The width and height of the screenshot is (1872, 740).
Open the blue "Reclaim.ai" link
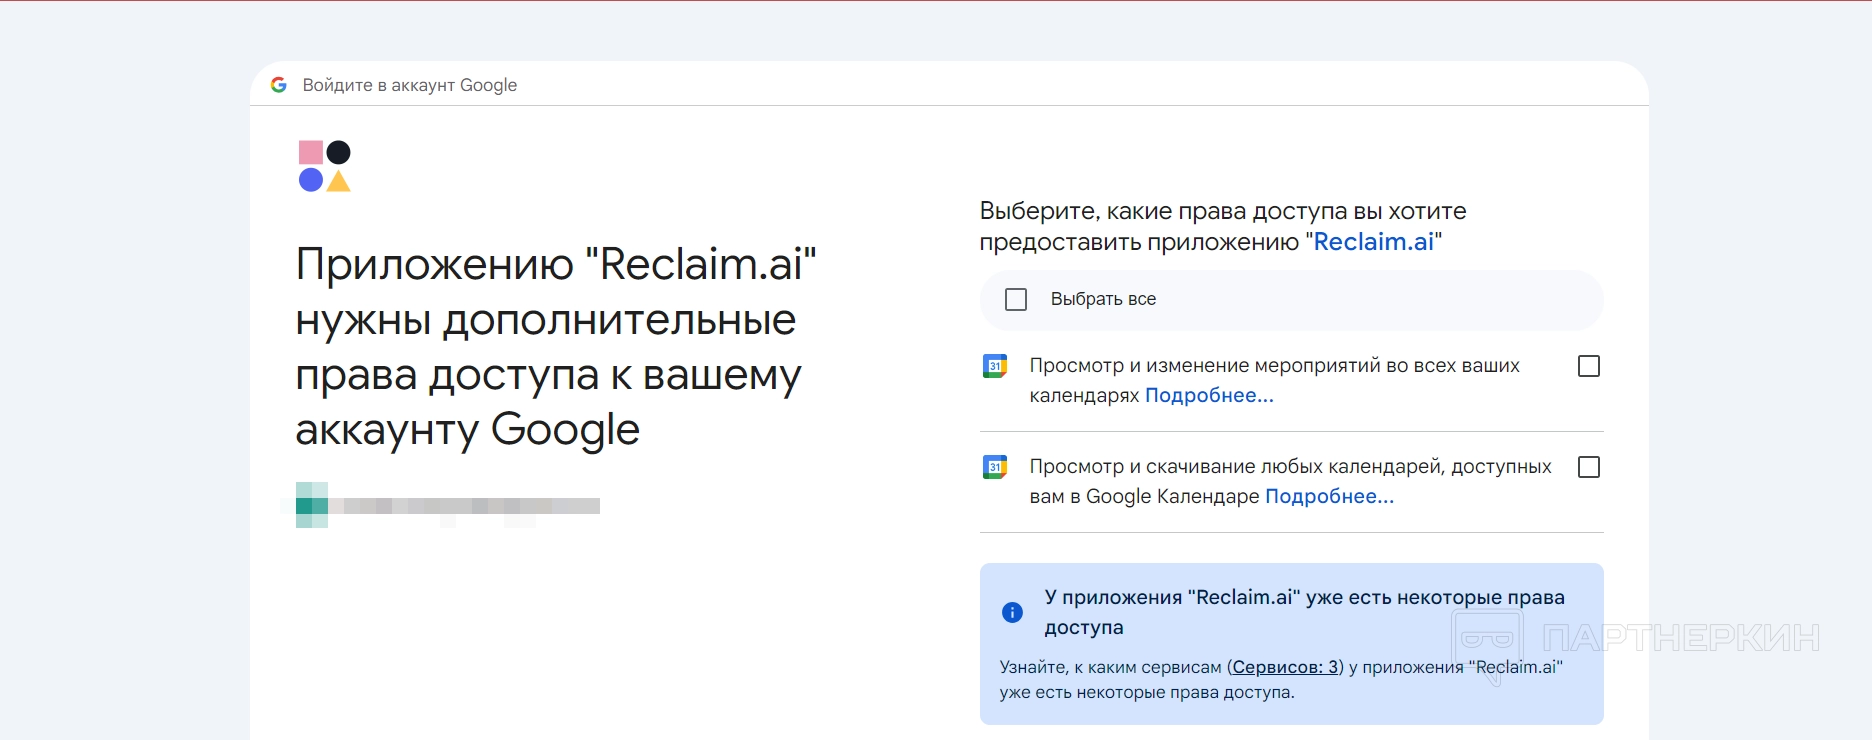[1373, 242]
